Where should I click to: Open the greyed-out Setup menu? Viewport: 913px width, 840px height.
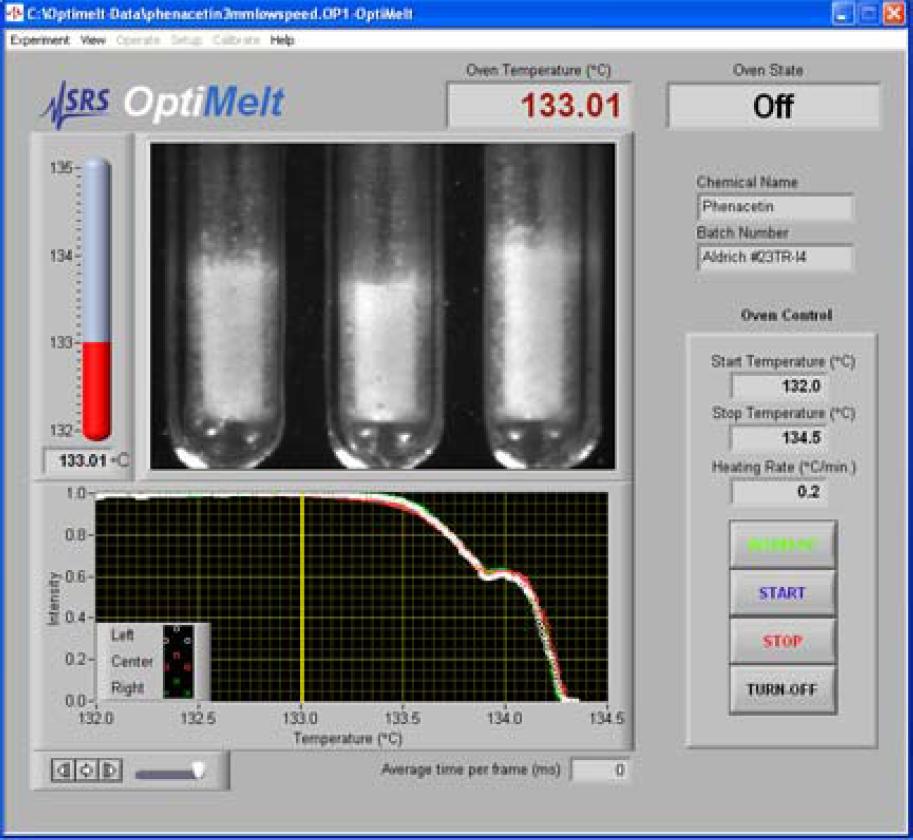click(186, 40)
